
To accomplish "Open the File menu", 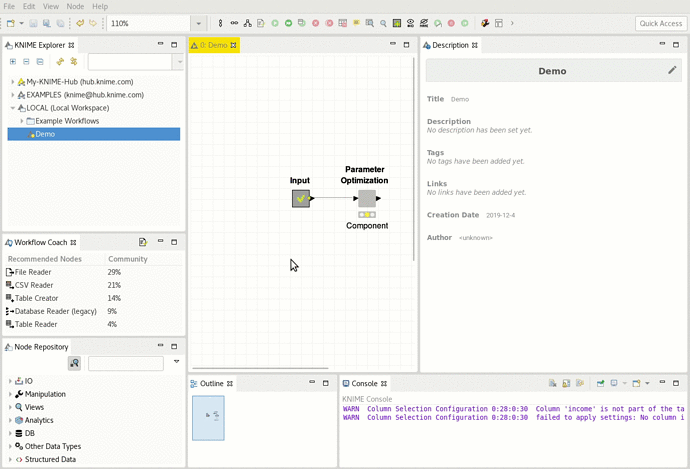I will tap(9, 7).
